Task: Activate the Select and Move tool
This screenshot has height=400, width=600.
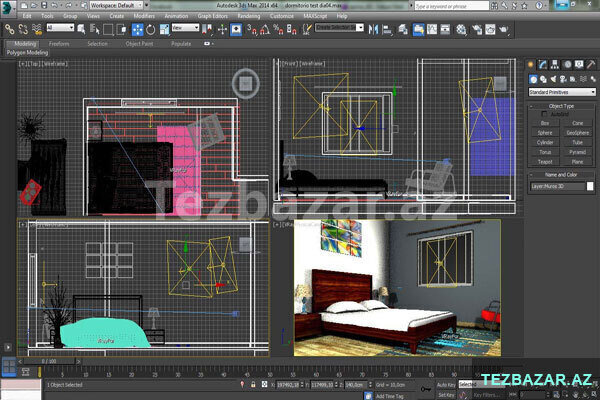Action: click(137, 29)
